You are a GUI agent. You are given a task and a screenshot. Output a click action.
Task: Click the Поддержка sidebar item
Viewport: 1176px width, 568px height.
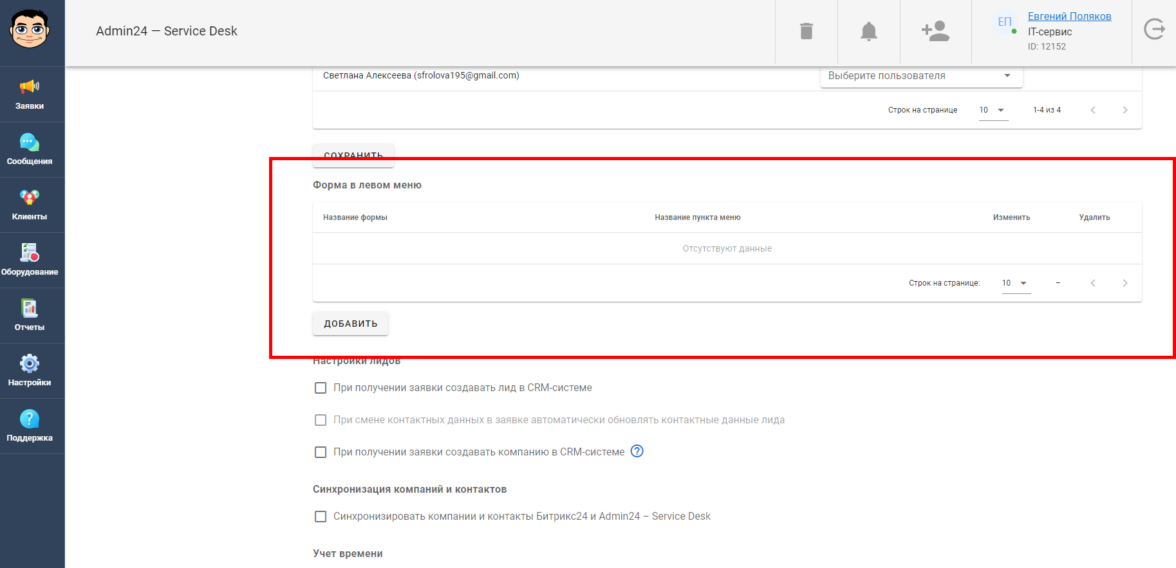click(30, 426)
